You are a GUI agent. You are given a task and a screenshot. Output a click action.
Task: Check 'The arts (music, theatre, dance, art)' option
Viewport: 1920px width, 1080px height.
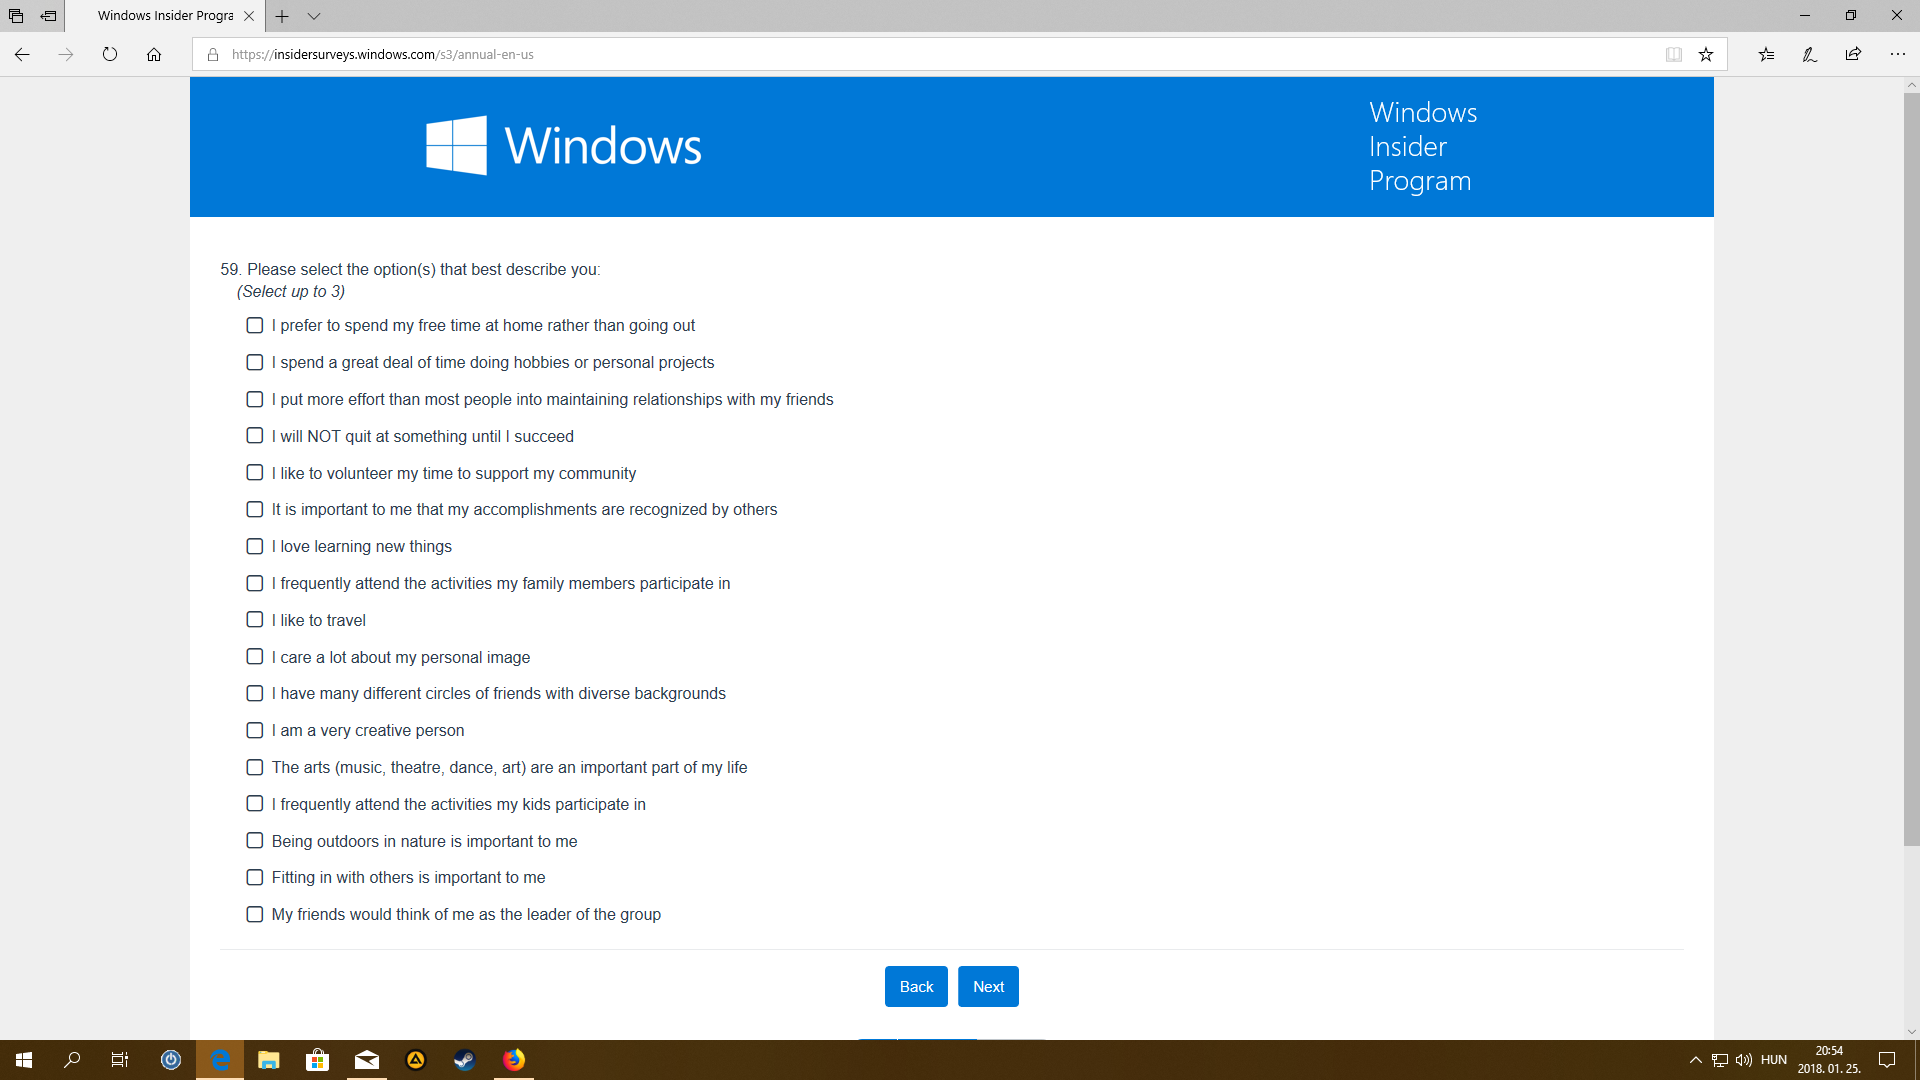pos(255,768)
